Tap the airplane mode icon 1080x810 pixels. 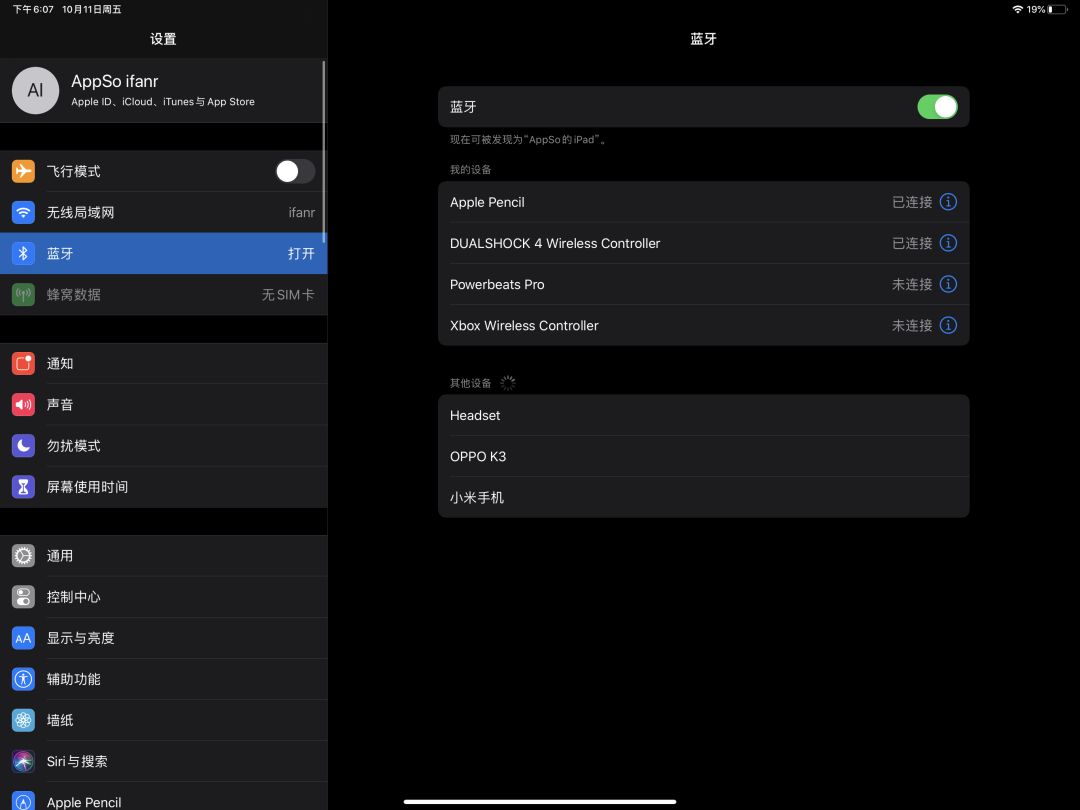(x=23, y=171)
